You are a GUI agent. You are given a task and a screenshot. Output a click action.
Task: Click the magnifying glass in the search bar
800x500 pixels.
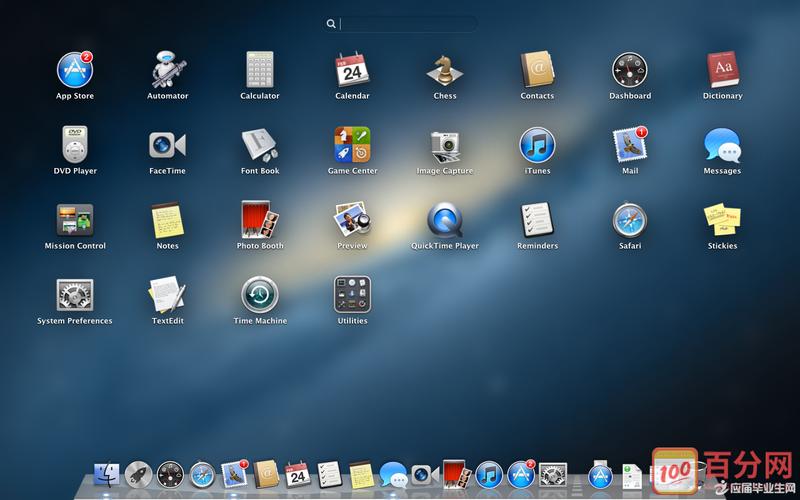pos(331,23)
